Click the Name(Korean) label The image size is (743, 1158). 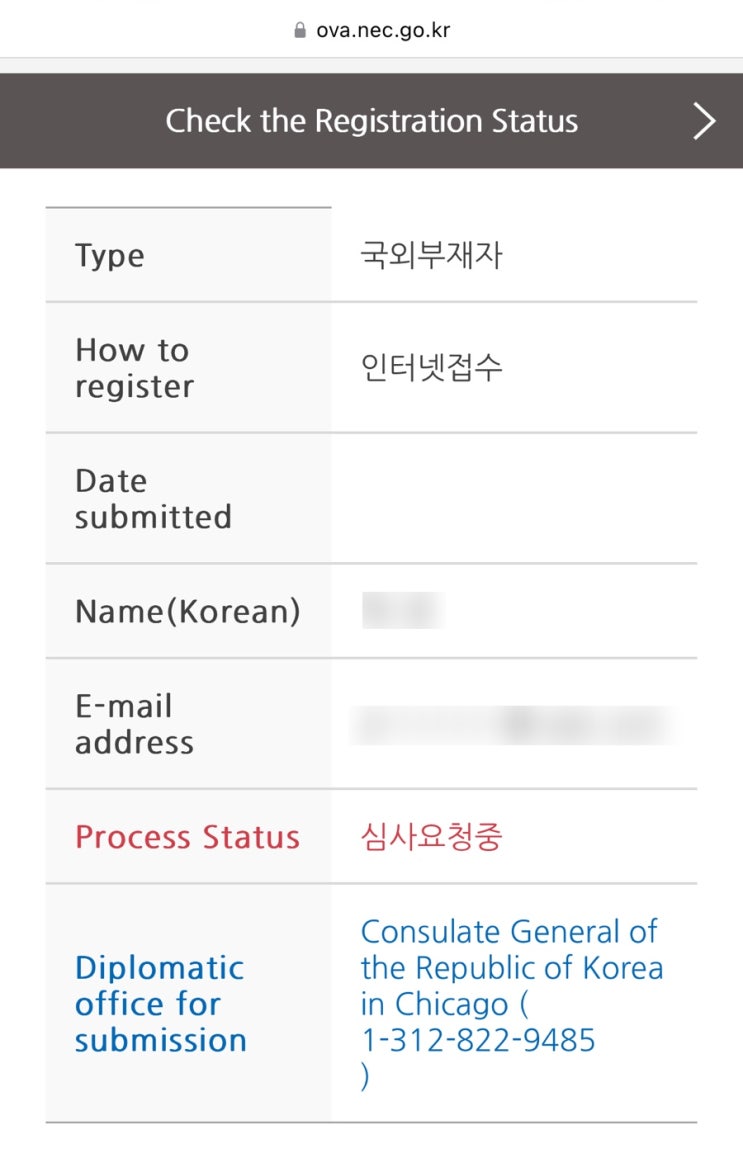188,611
